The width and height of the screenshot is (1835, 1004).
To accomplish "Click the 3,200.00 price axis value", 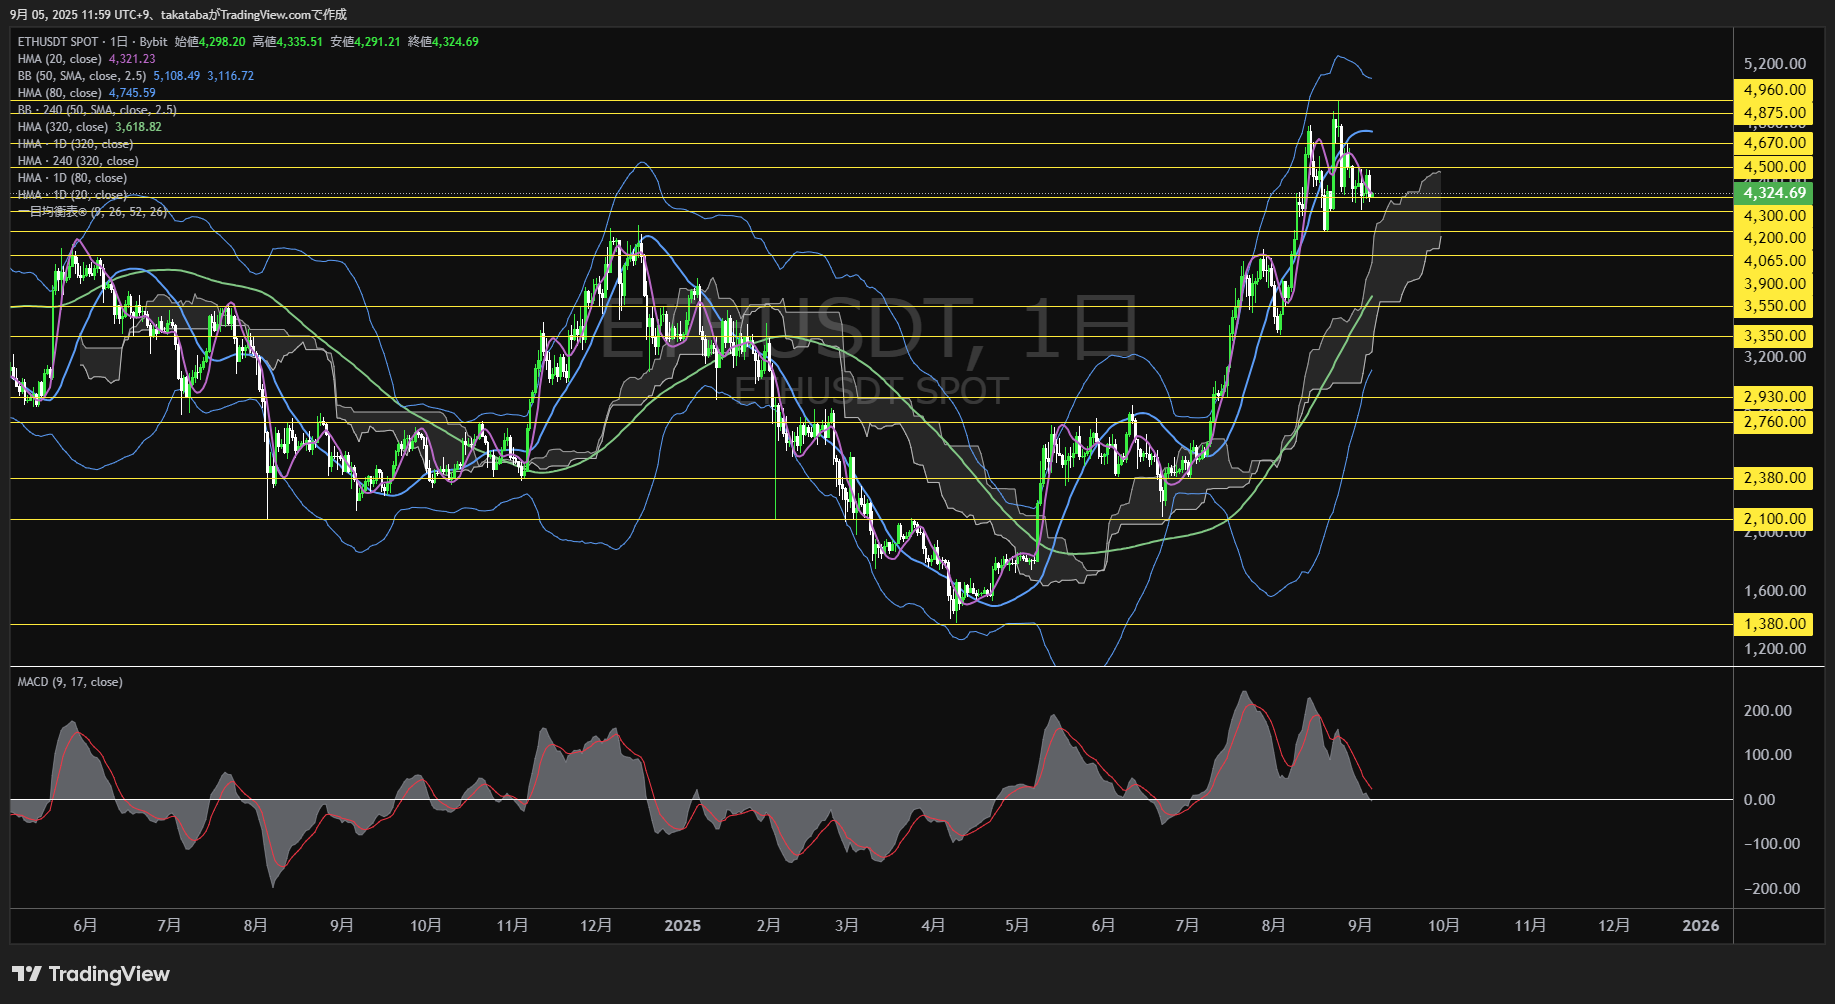I will [x=1775, y=357].
